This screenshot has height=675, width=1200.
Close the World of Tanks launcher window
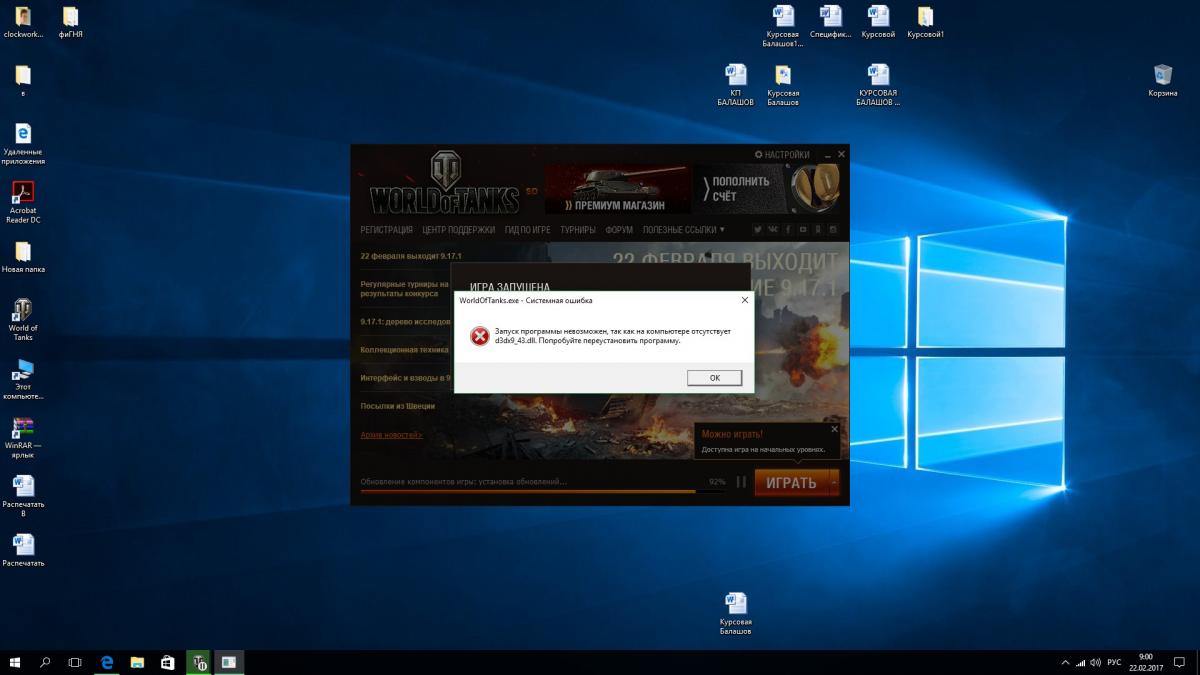pos(841,155)
